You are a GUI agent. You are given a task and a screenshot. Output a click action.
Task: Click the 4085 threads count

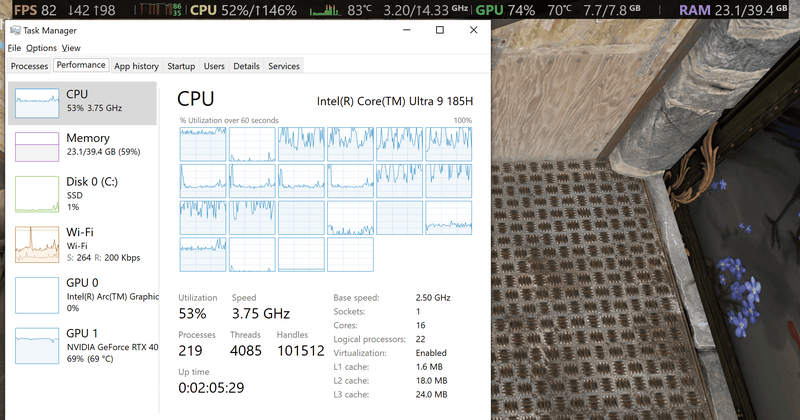[x=245, y=351]
